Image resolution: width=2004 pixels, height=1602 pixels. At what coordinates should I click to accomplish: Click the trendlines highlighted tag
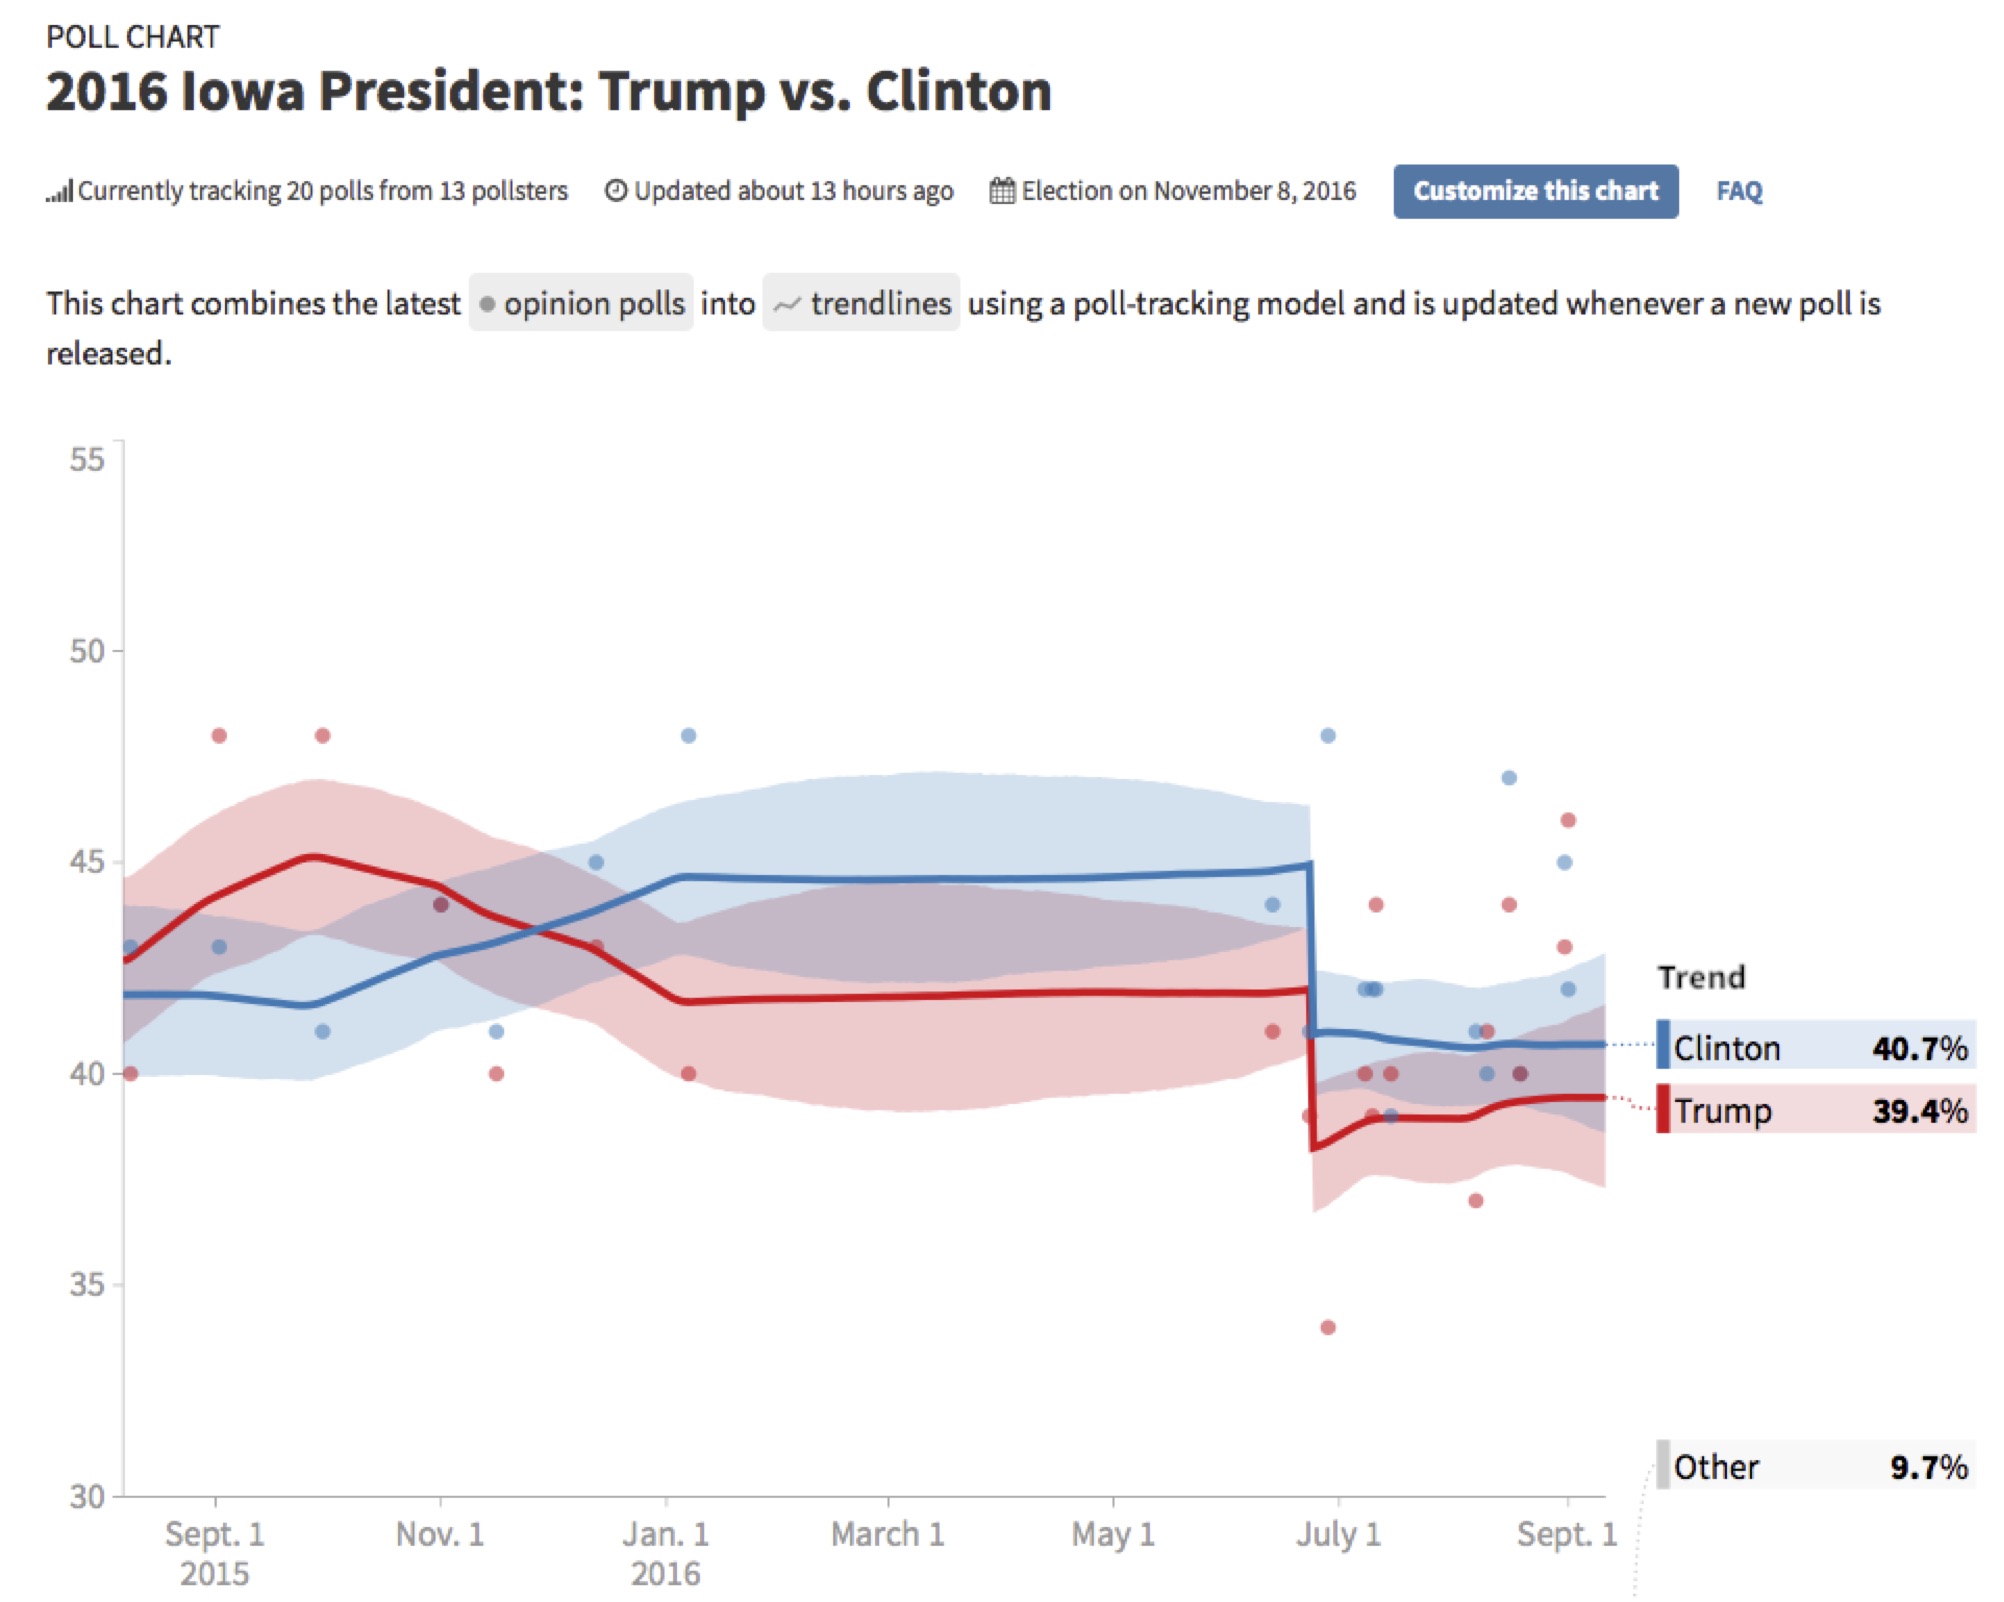(x=861, y=303)
